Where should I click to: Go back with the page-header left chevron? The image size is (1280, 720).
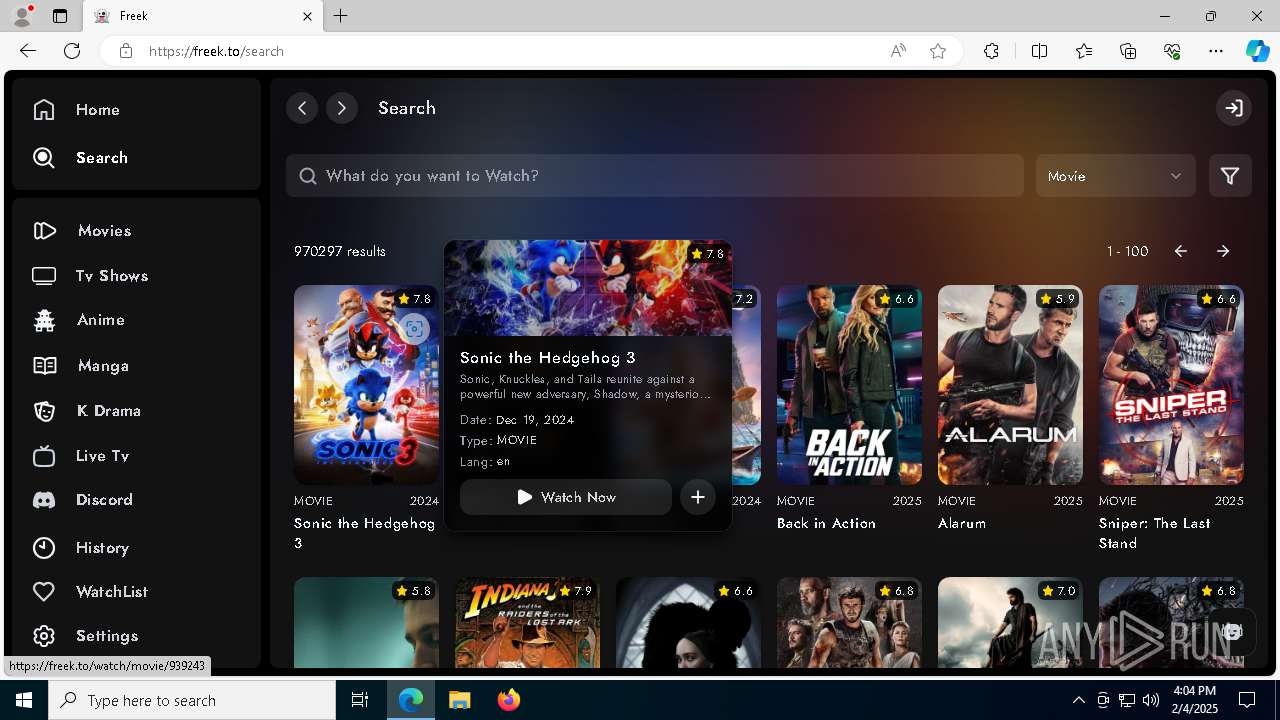(302, 108)
